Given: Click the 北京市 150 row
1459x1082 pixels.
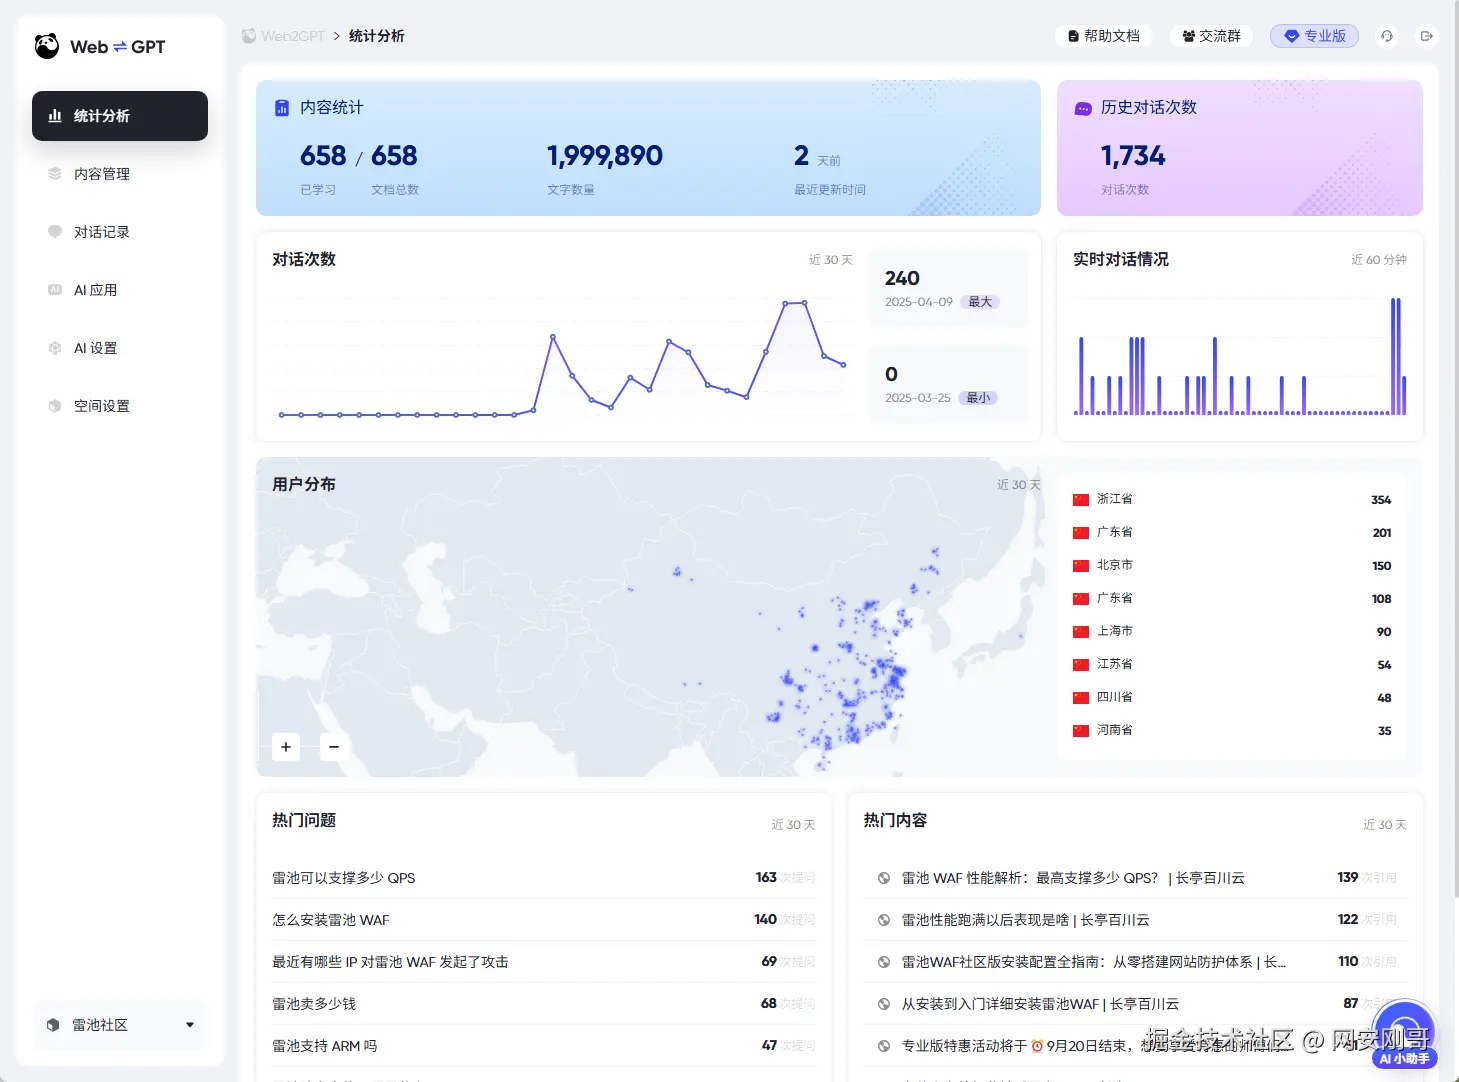Looking at the screenshot, I should tap(1232, 565).
